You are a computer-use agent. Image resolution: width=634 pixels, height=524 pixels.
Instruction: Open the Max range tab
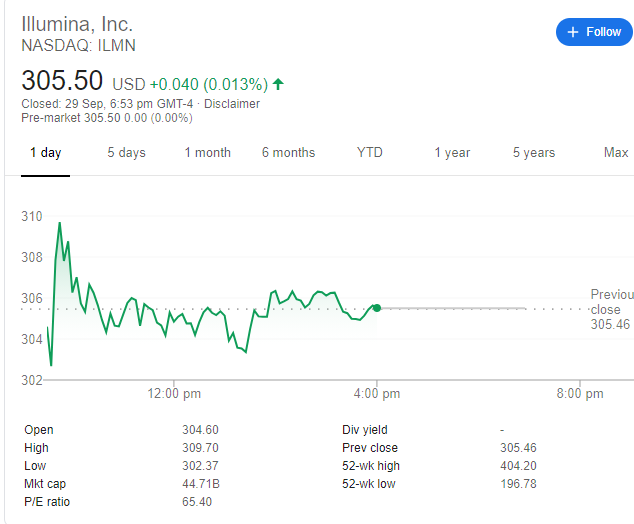point(616,153)
